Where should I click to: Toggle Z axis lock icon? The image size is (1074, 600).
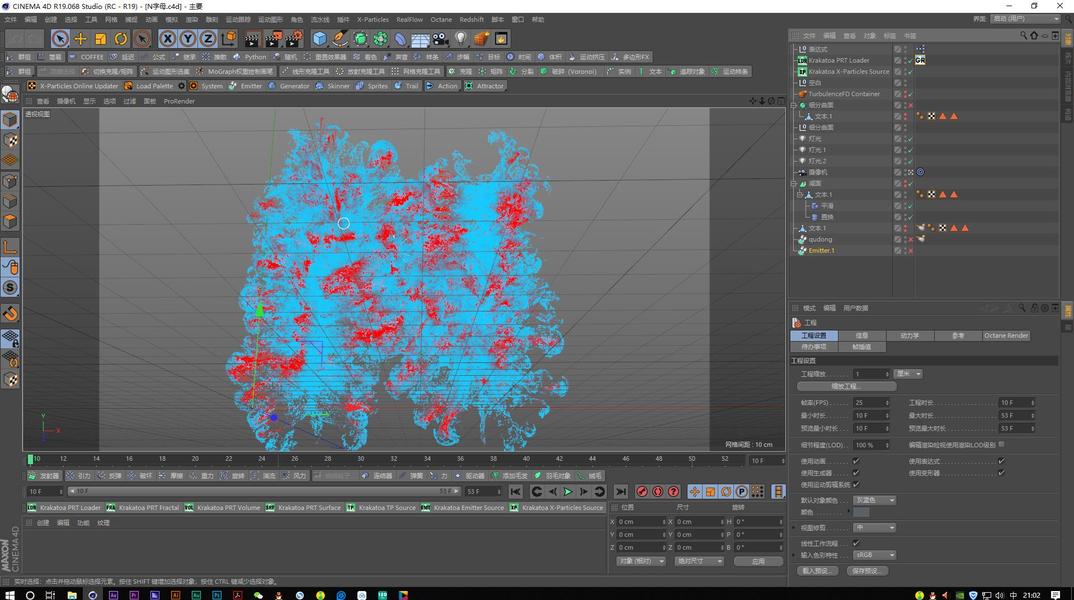coord(207,39)
